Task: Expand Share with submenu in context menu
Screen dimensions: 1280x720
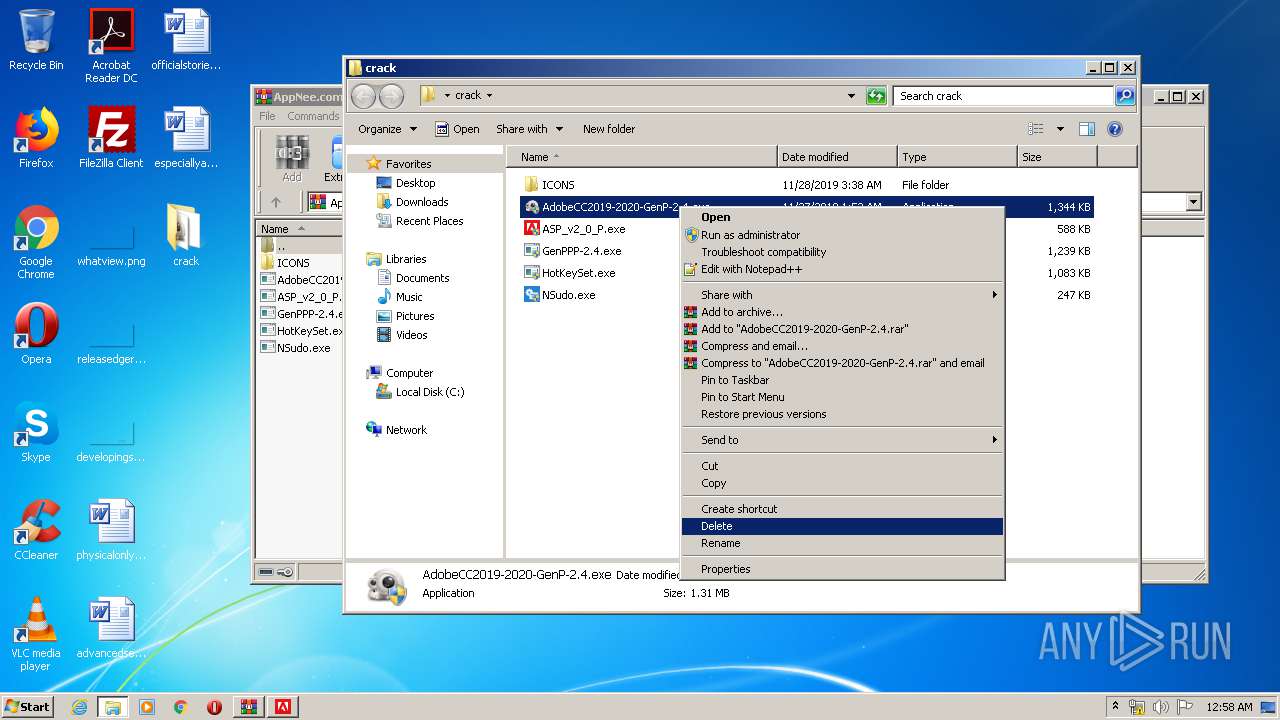Action: point(842,295)
